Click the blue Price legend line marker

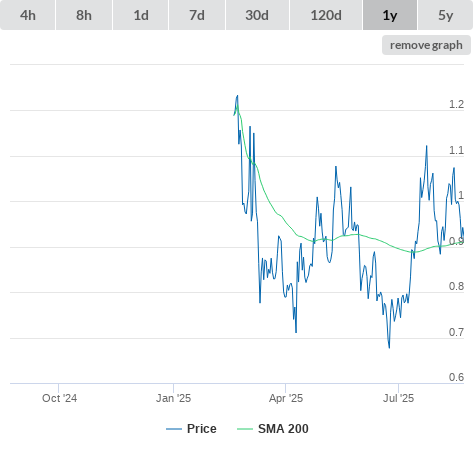tap(174, 429)
